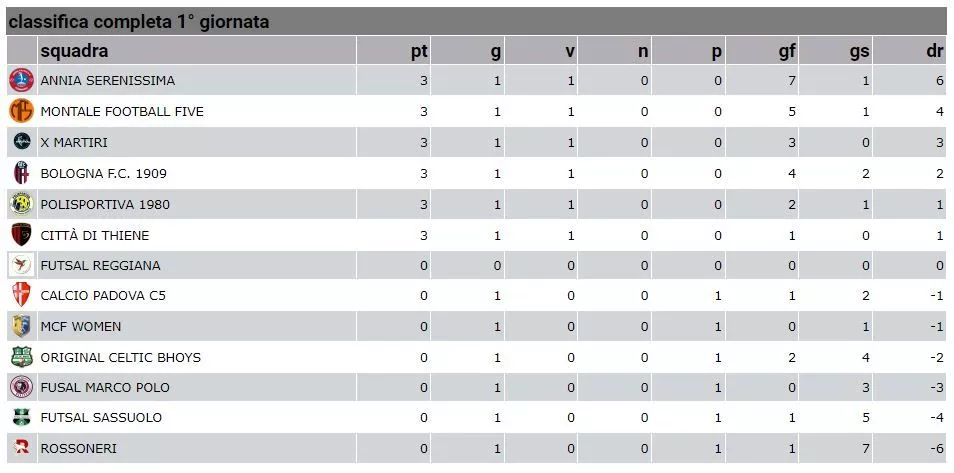Select the dr column header
This screenshot has width=954, height=473.
pos(935,51)
